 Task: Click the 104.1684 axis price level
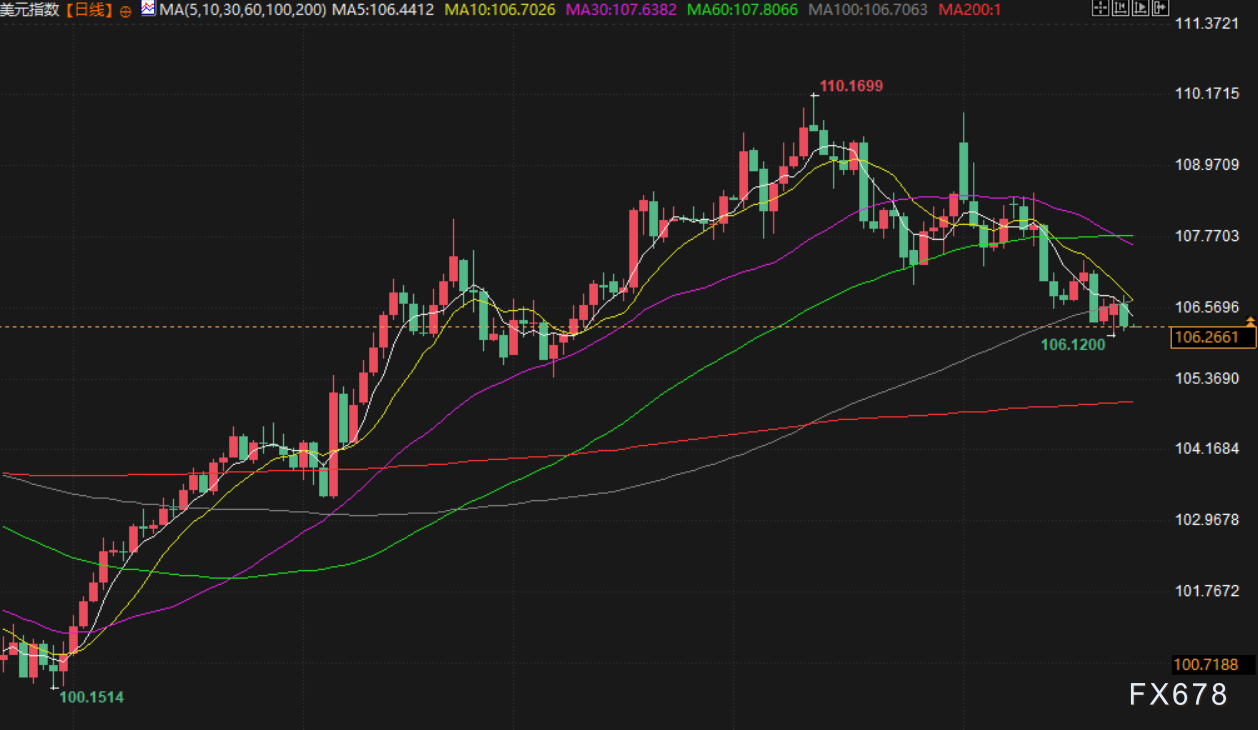[x=1206, y=449]
